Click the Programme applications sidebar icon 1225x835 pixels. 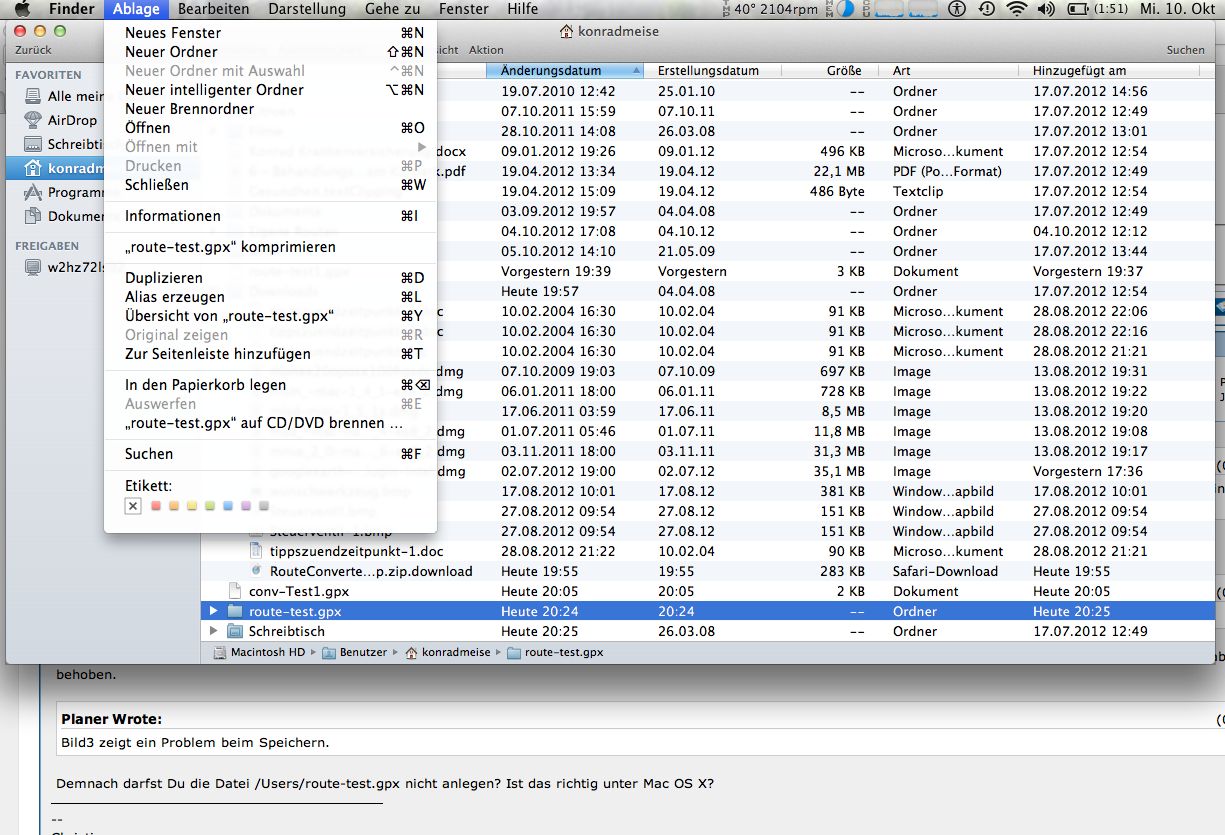(33, 192)
